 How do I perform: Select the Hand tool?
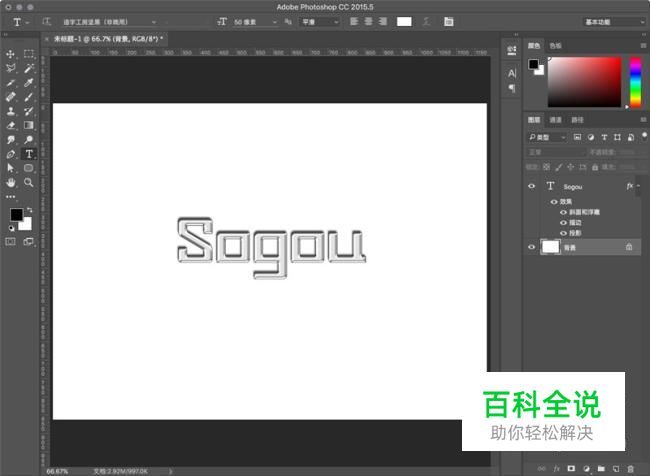[x=11, y=182]
